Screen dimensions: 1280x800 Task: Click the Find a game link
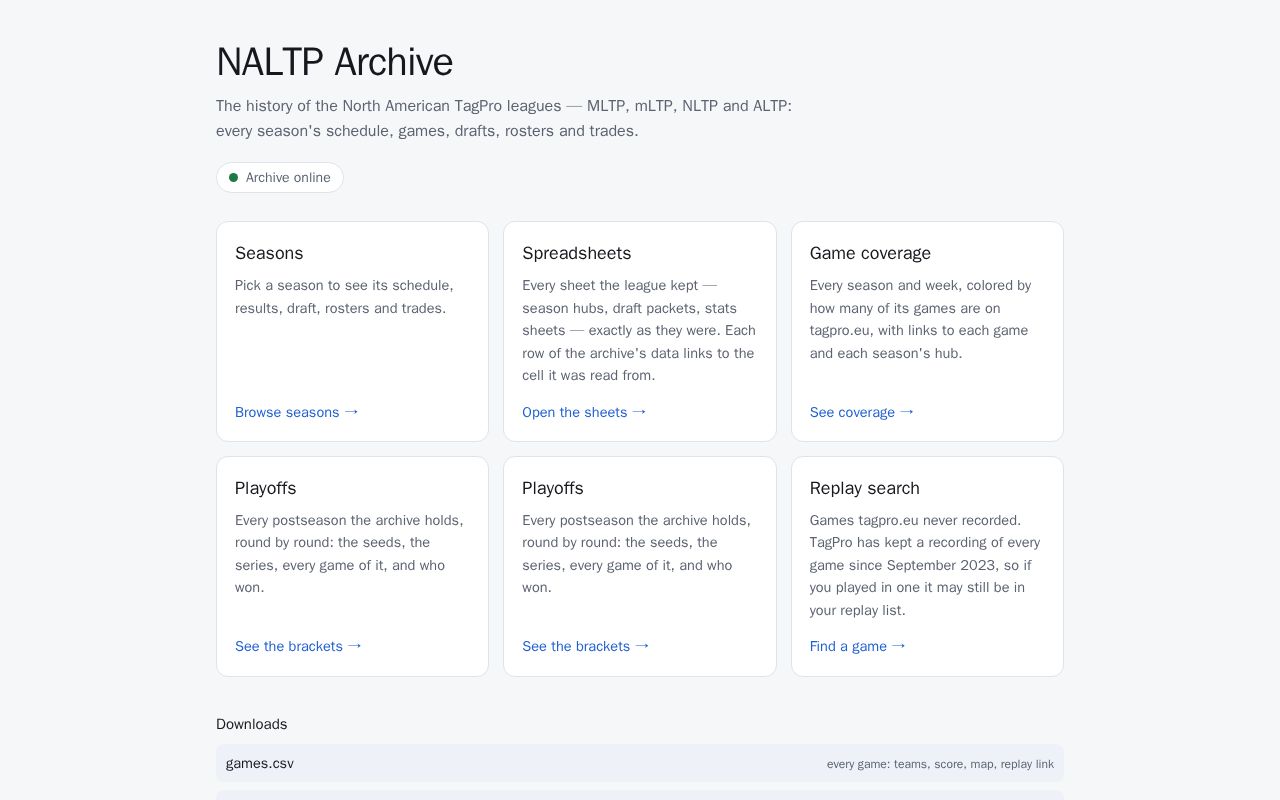click(858, 646)
